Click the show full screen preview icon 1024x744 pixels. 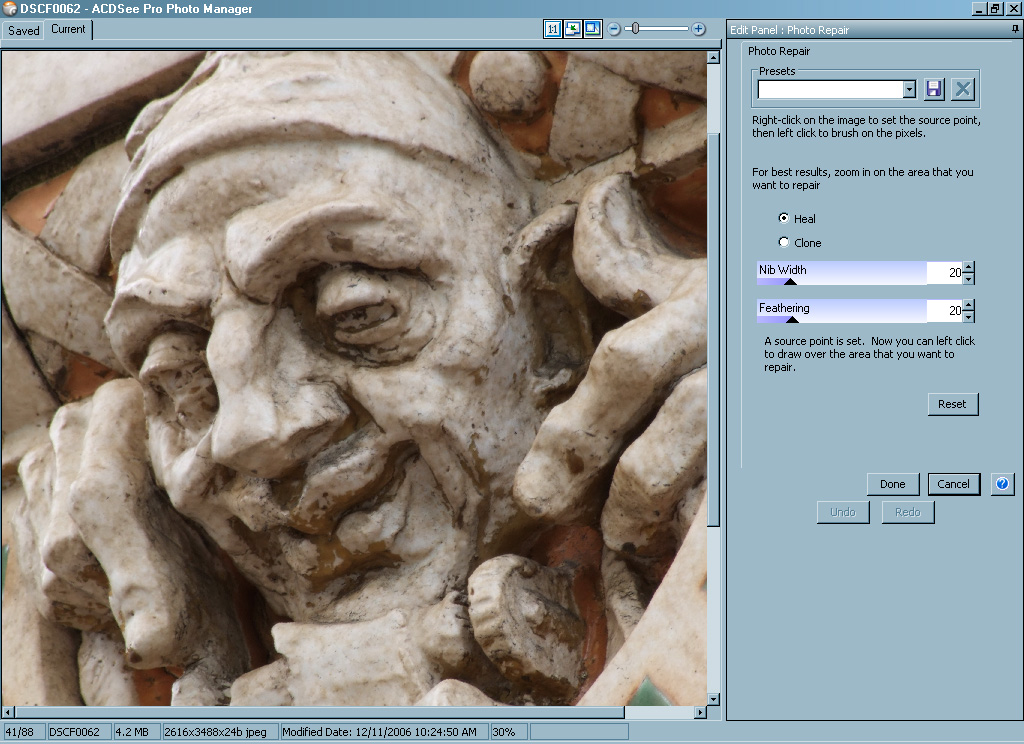592,29
